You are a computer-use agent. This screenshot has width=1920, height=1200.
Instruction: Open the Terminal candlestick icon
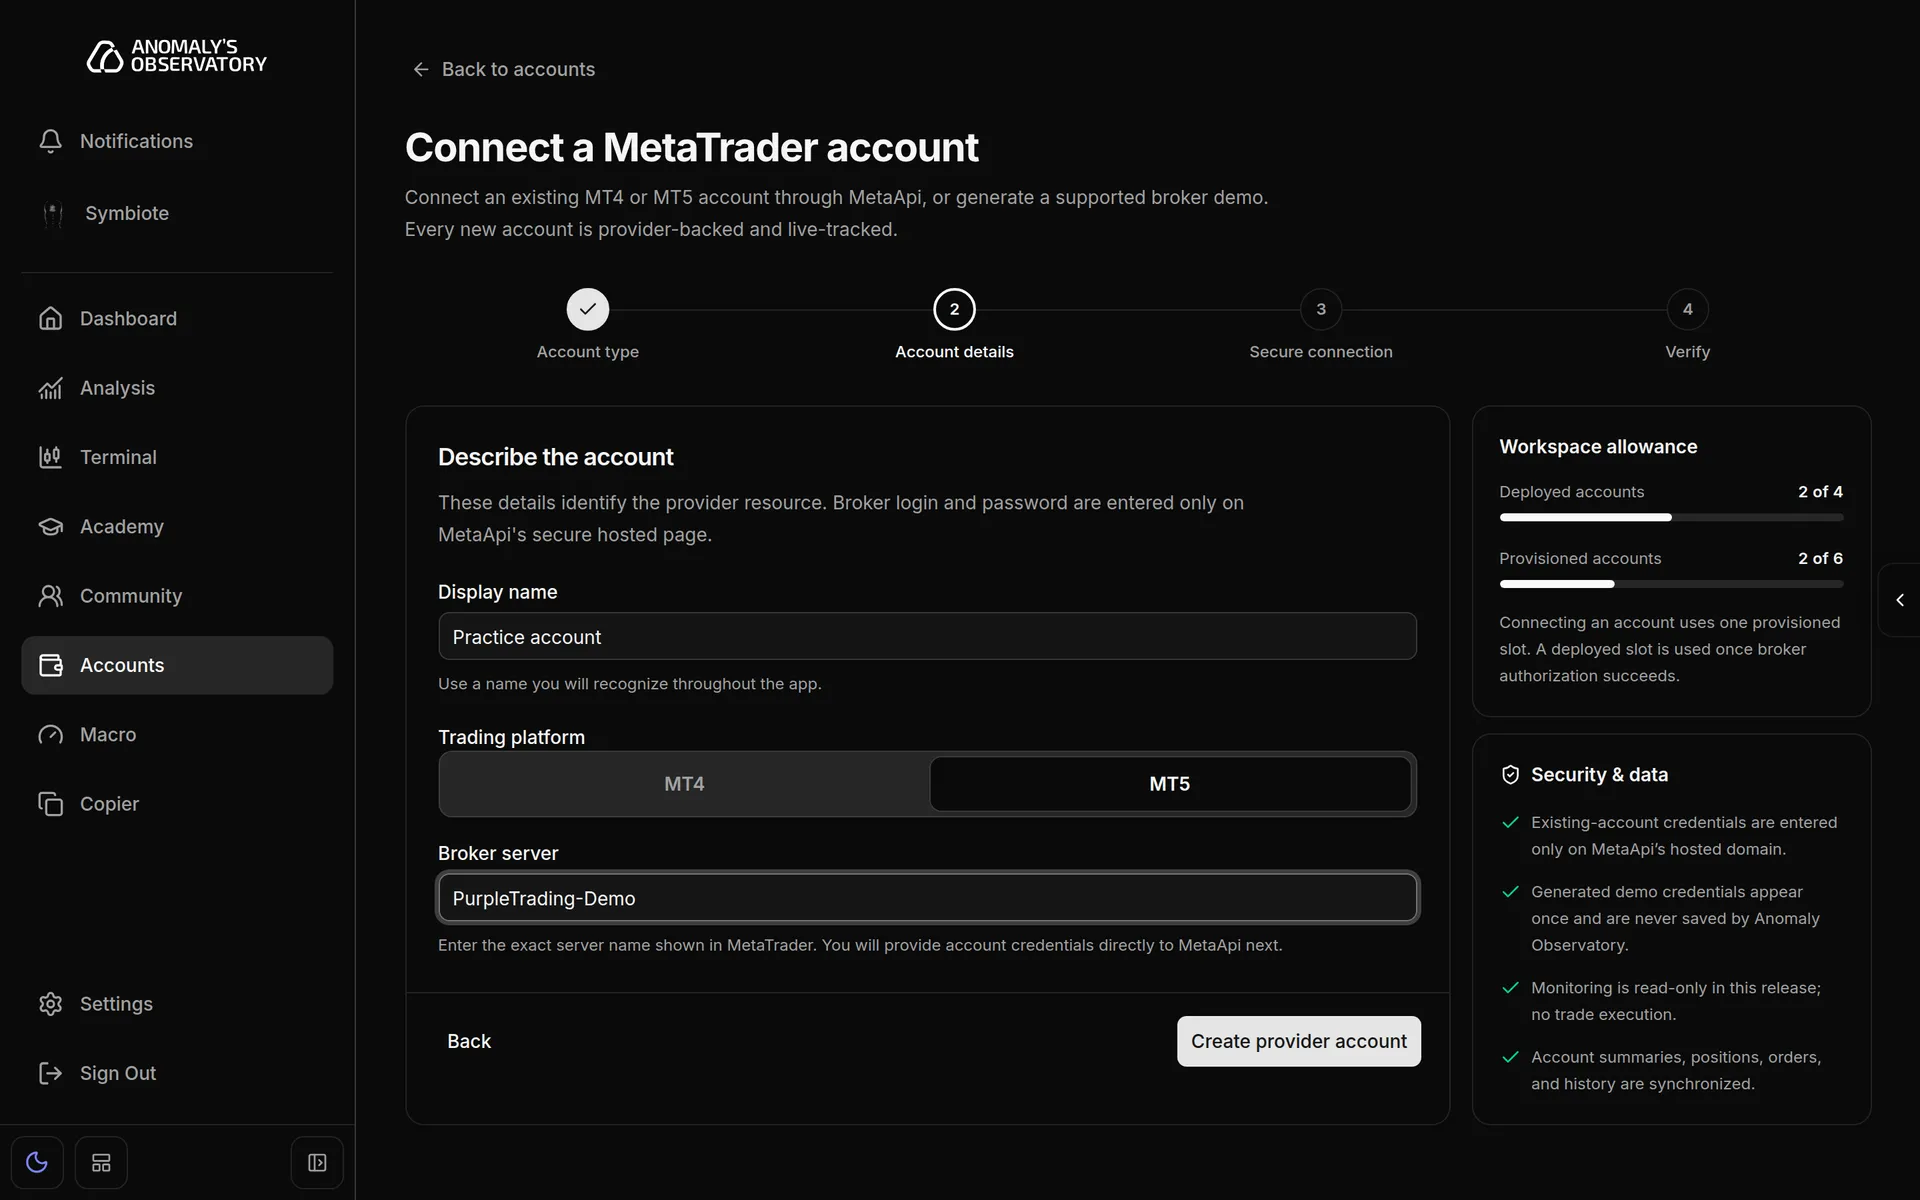pos(51,457)
